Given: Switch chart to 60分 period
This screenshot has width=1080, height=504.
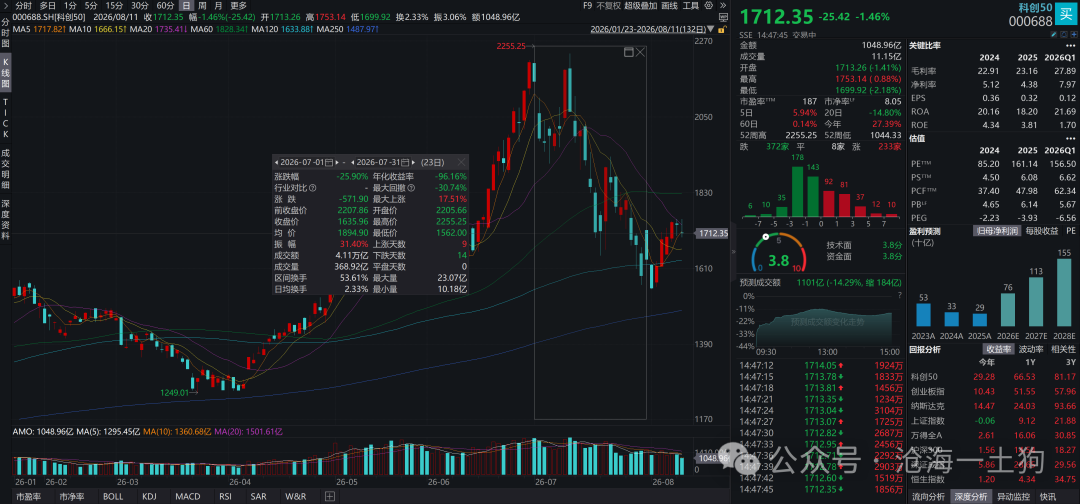Looking at the screenshot, I should coord(165,6).
